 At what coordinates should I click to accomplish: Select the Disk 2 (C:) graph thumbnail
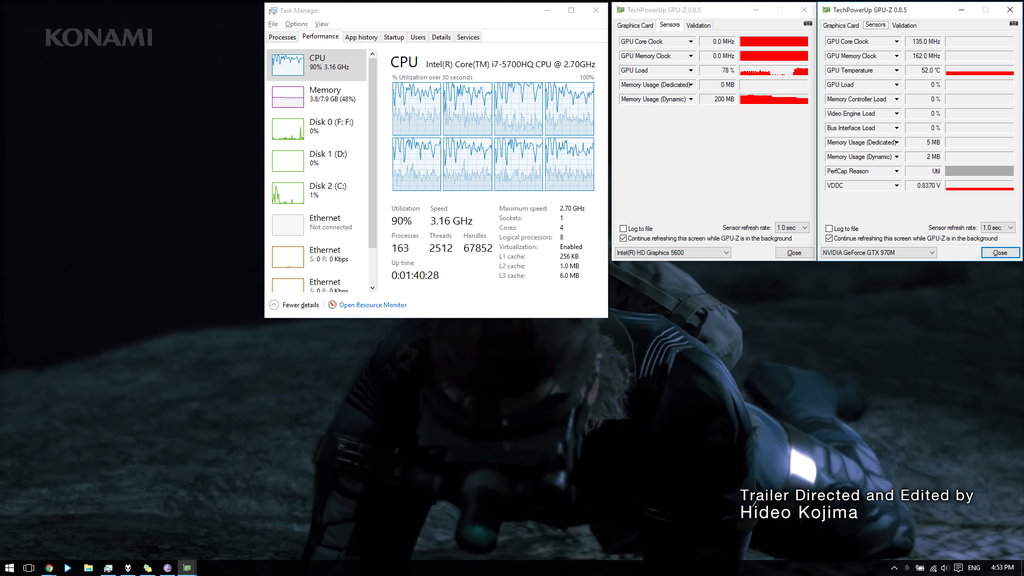pyautogui.click(x=287, y=192)
